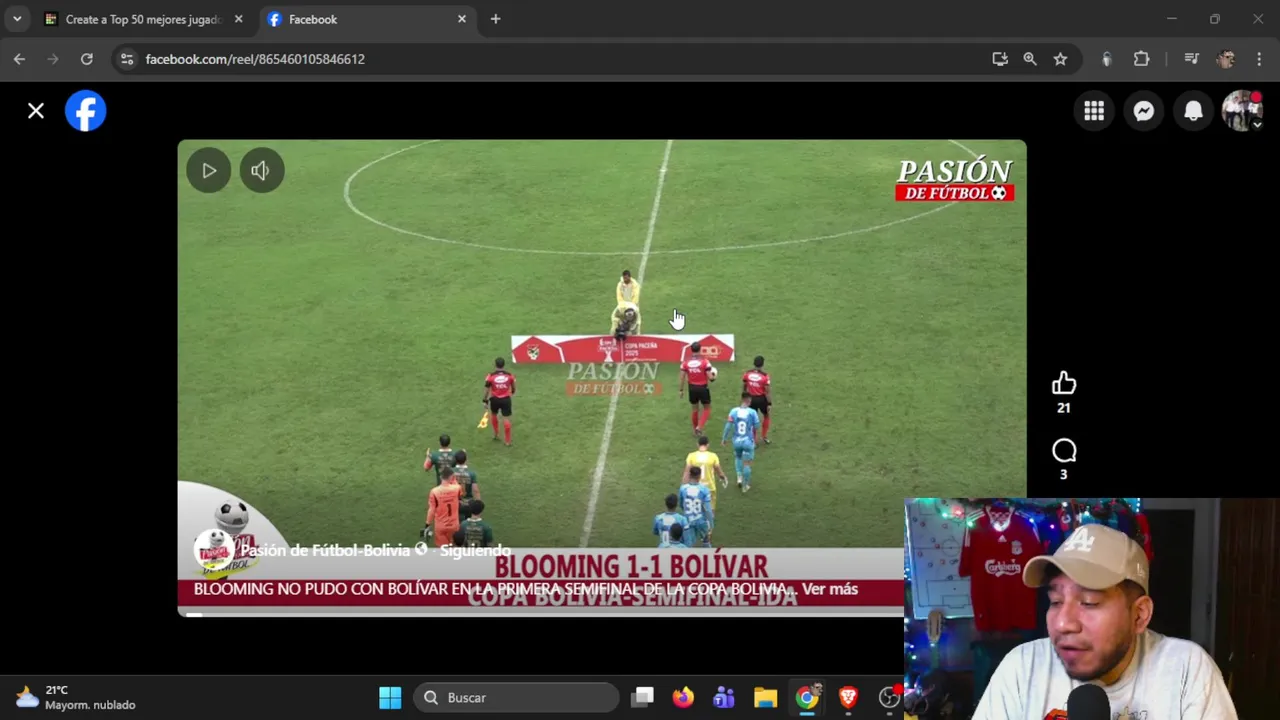The image size is (1280, 720).
Task: Install the app via the address bar icon
Action: click(1000, 59)
